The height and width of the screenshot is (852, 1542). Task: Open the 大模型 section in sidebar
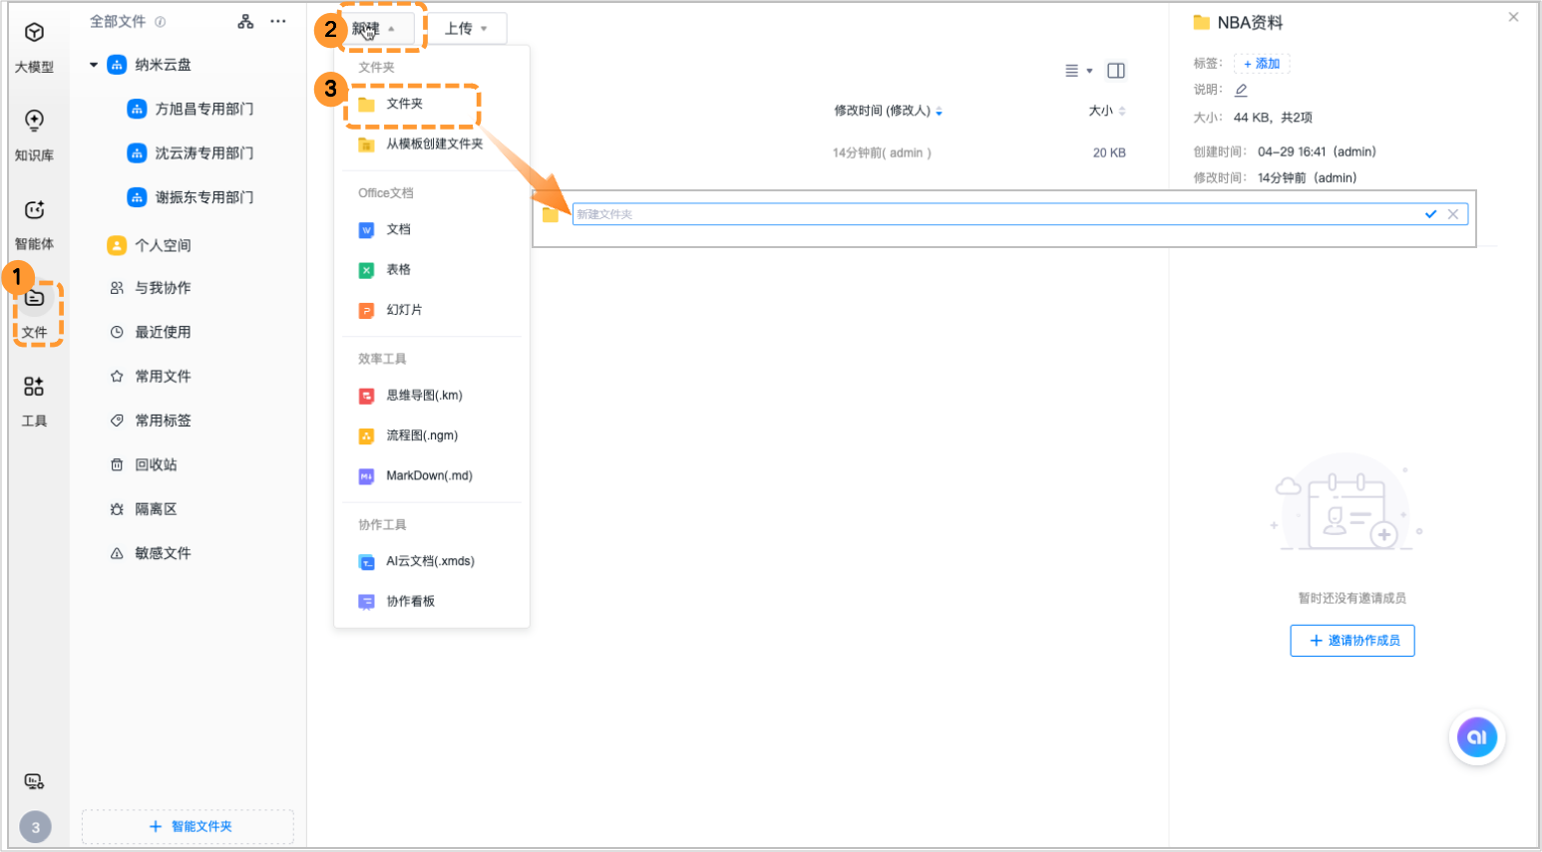pos(34,46)
